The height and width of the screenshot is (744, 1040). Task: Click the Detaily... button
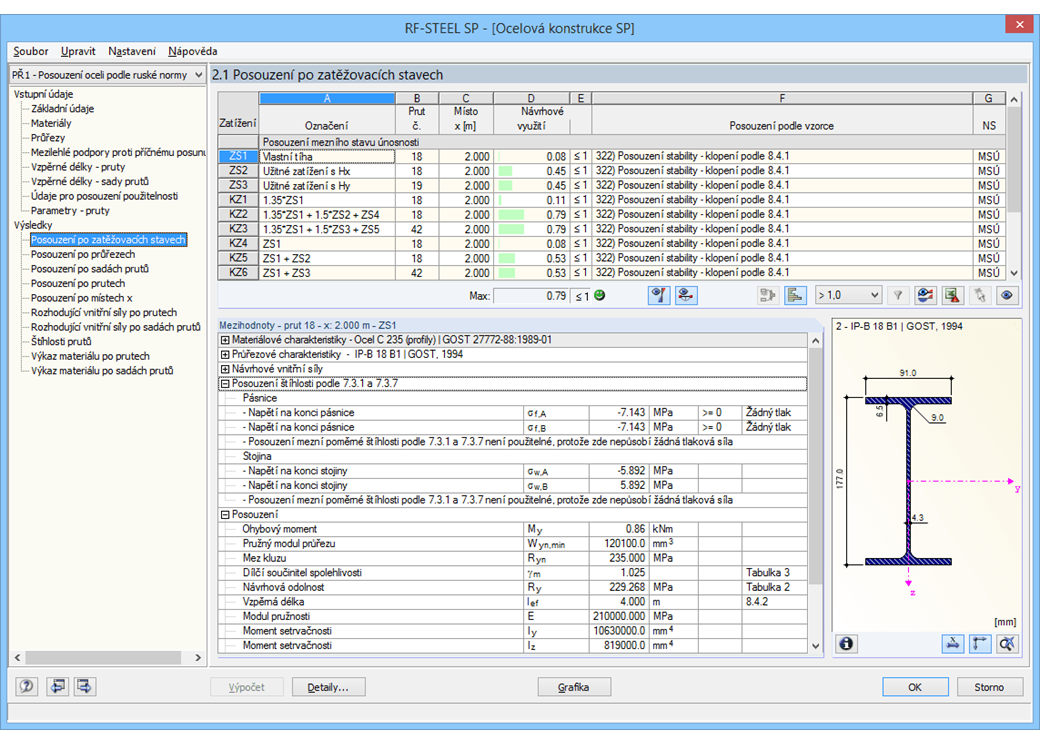point(329,687)
